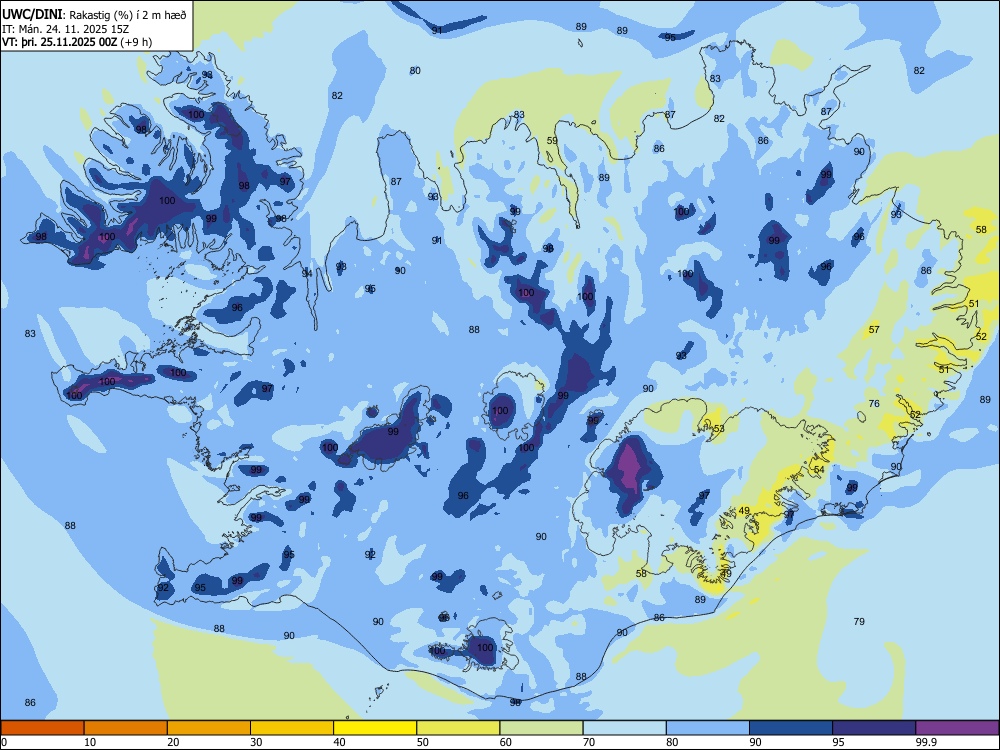The image size is (1000, 750).
Task: Select the orange 10–20 legend color segment
Action: 126,728
